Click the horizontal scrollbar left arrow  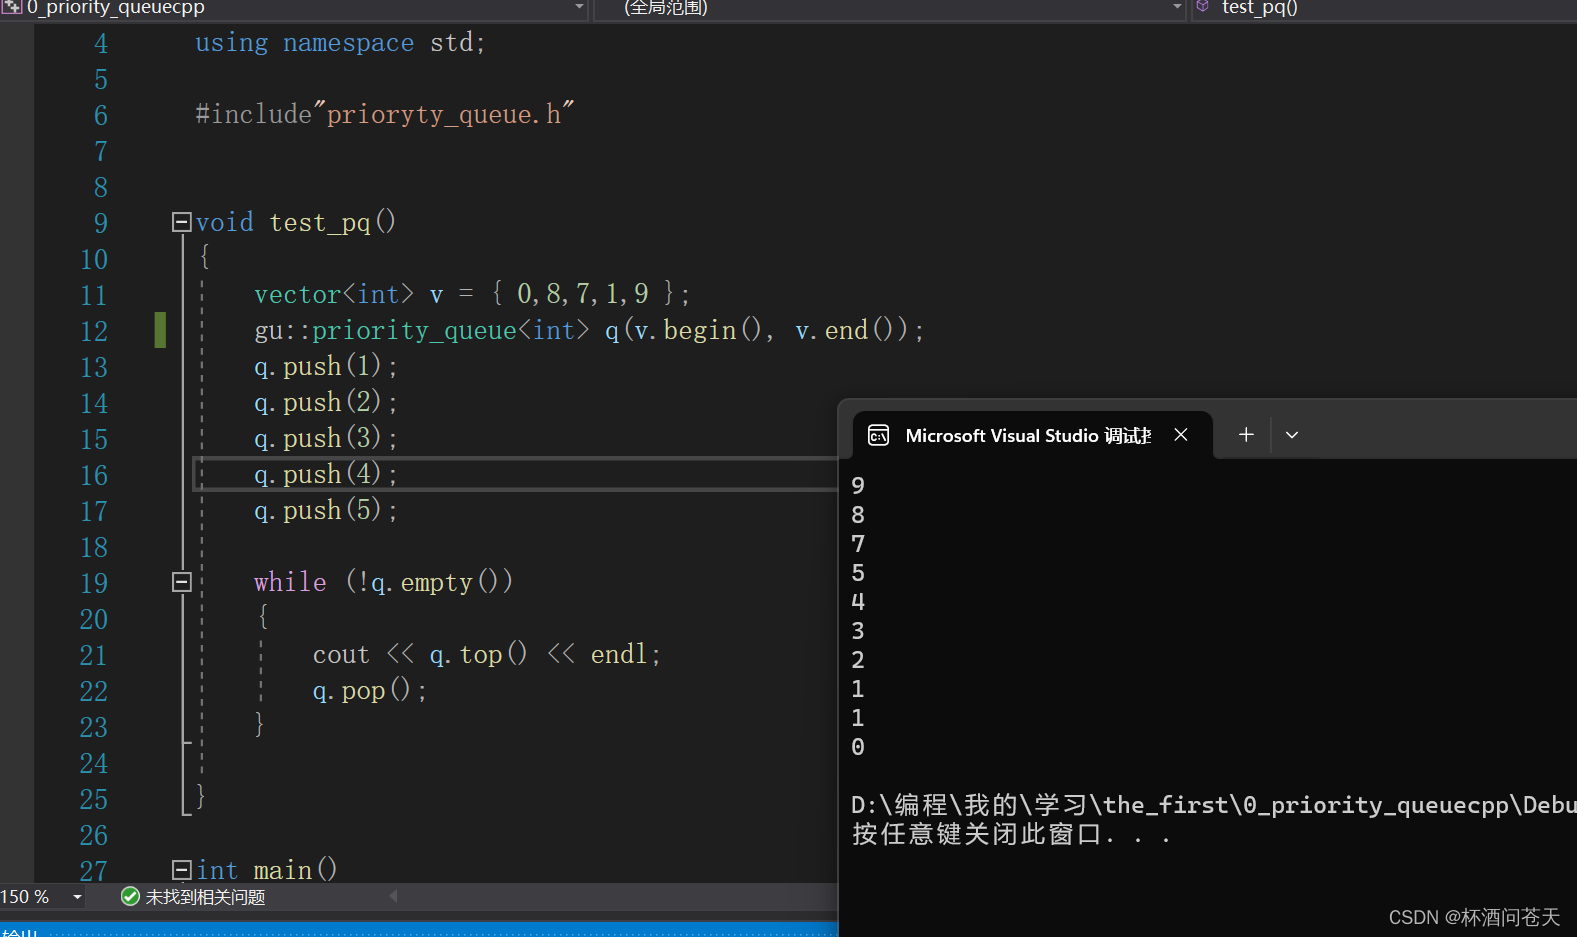pos(394,896)
